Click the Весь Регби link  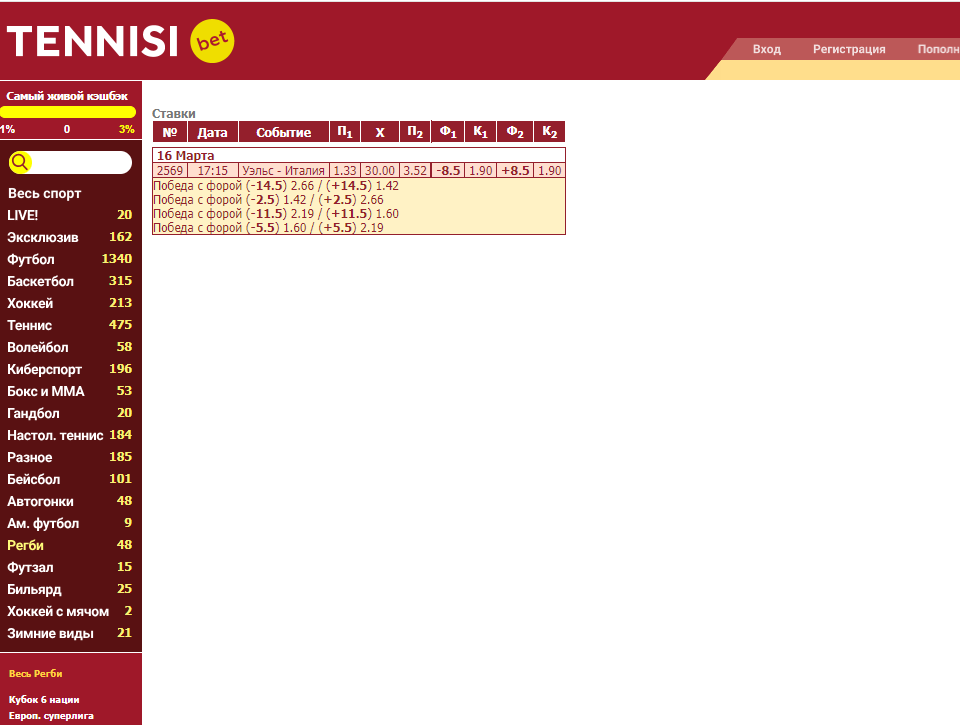pyautogui.click(x=36, y=674)
